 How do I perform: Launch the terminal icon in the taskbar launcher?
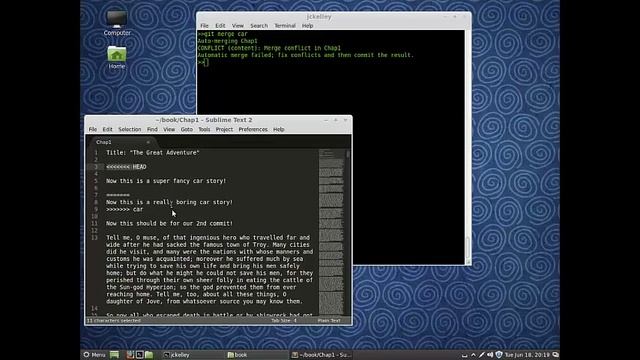pos(139,355)
